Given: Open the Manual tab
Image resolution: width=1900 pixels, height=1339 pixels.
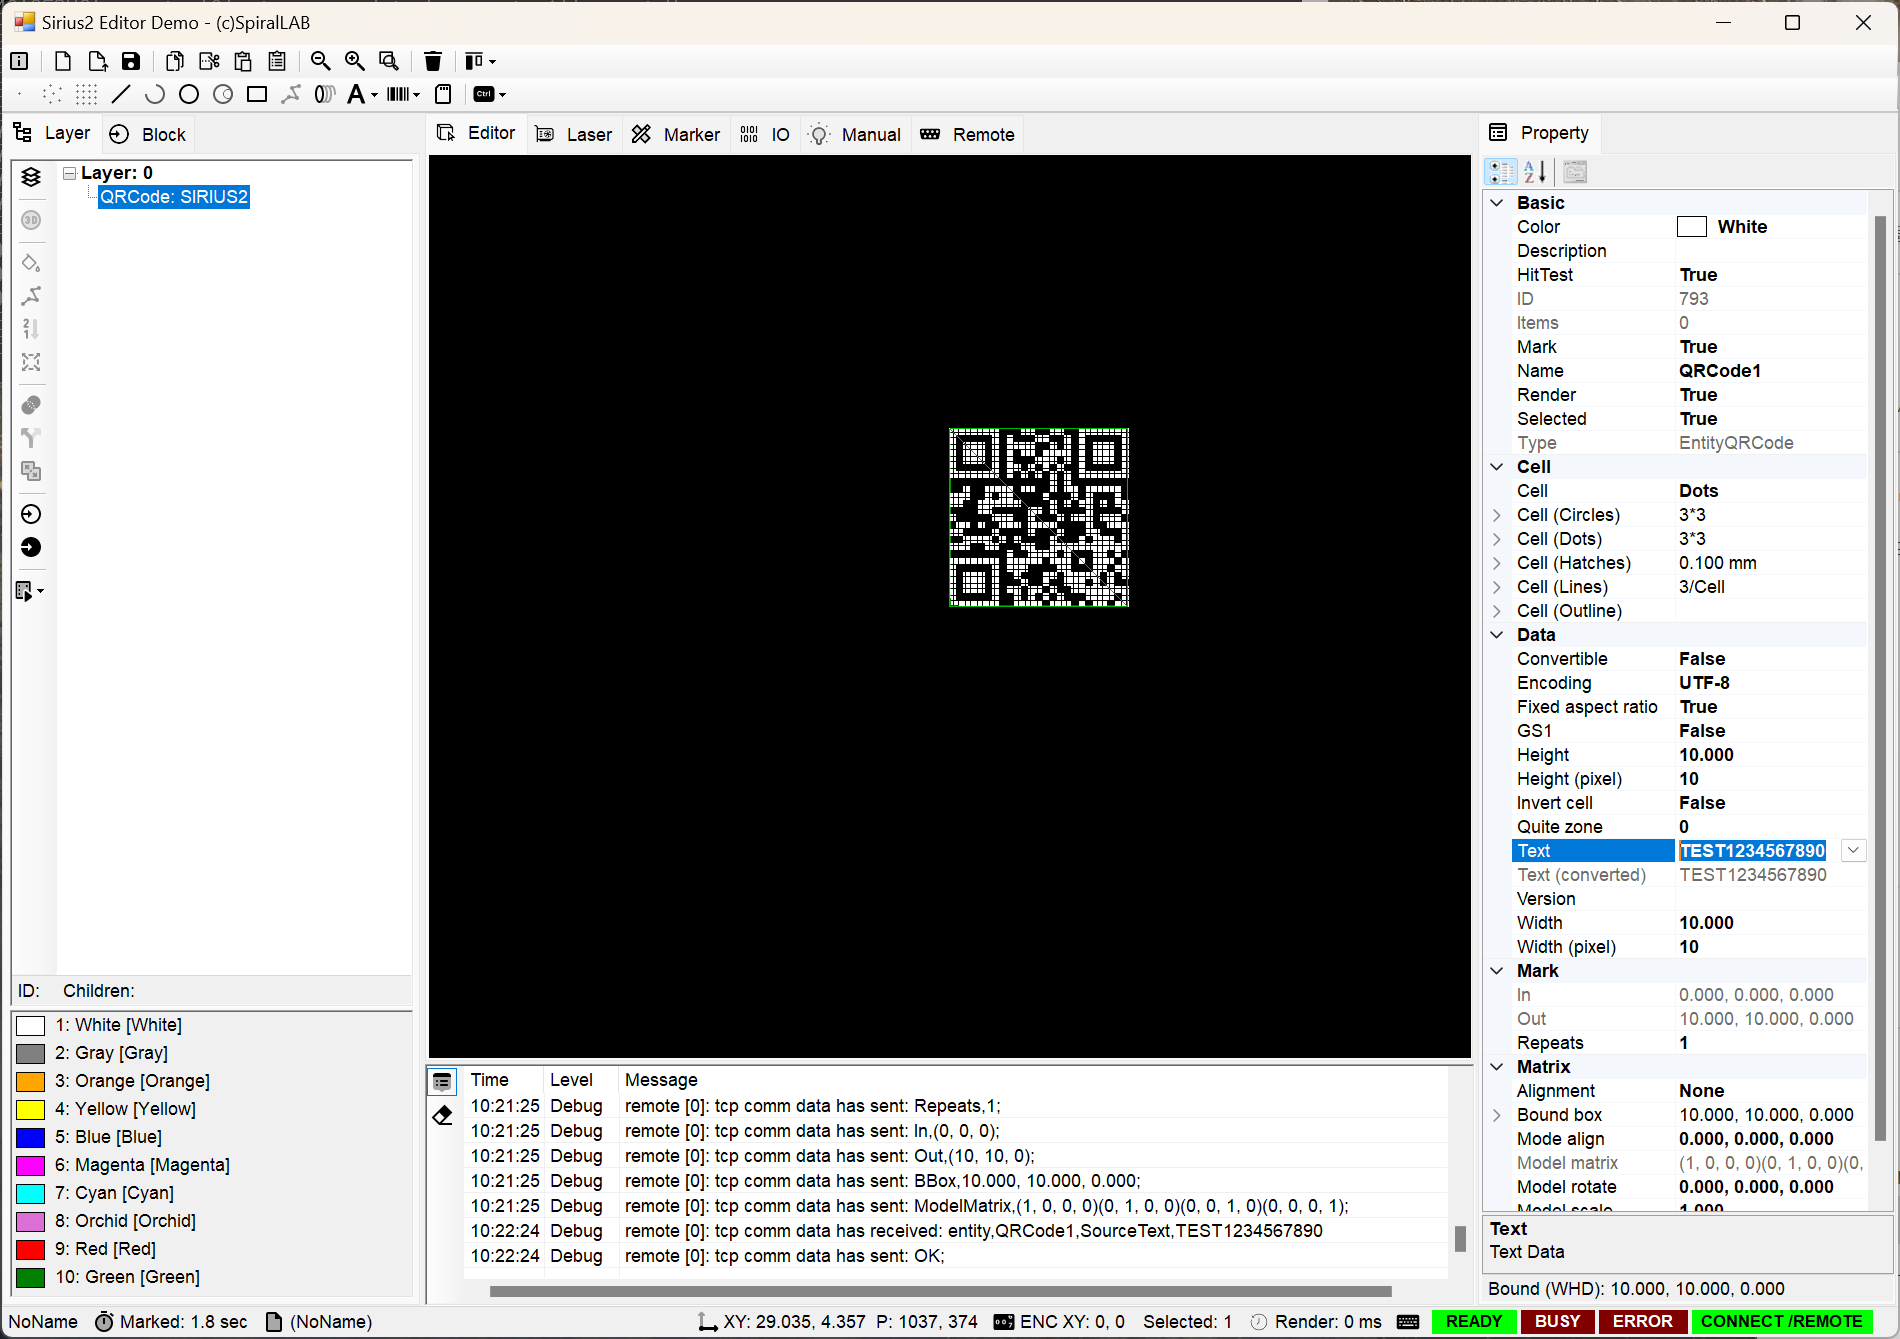Looking at the screenshot, I should [856, 134].
